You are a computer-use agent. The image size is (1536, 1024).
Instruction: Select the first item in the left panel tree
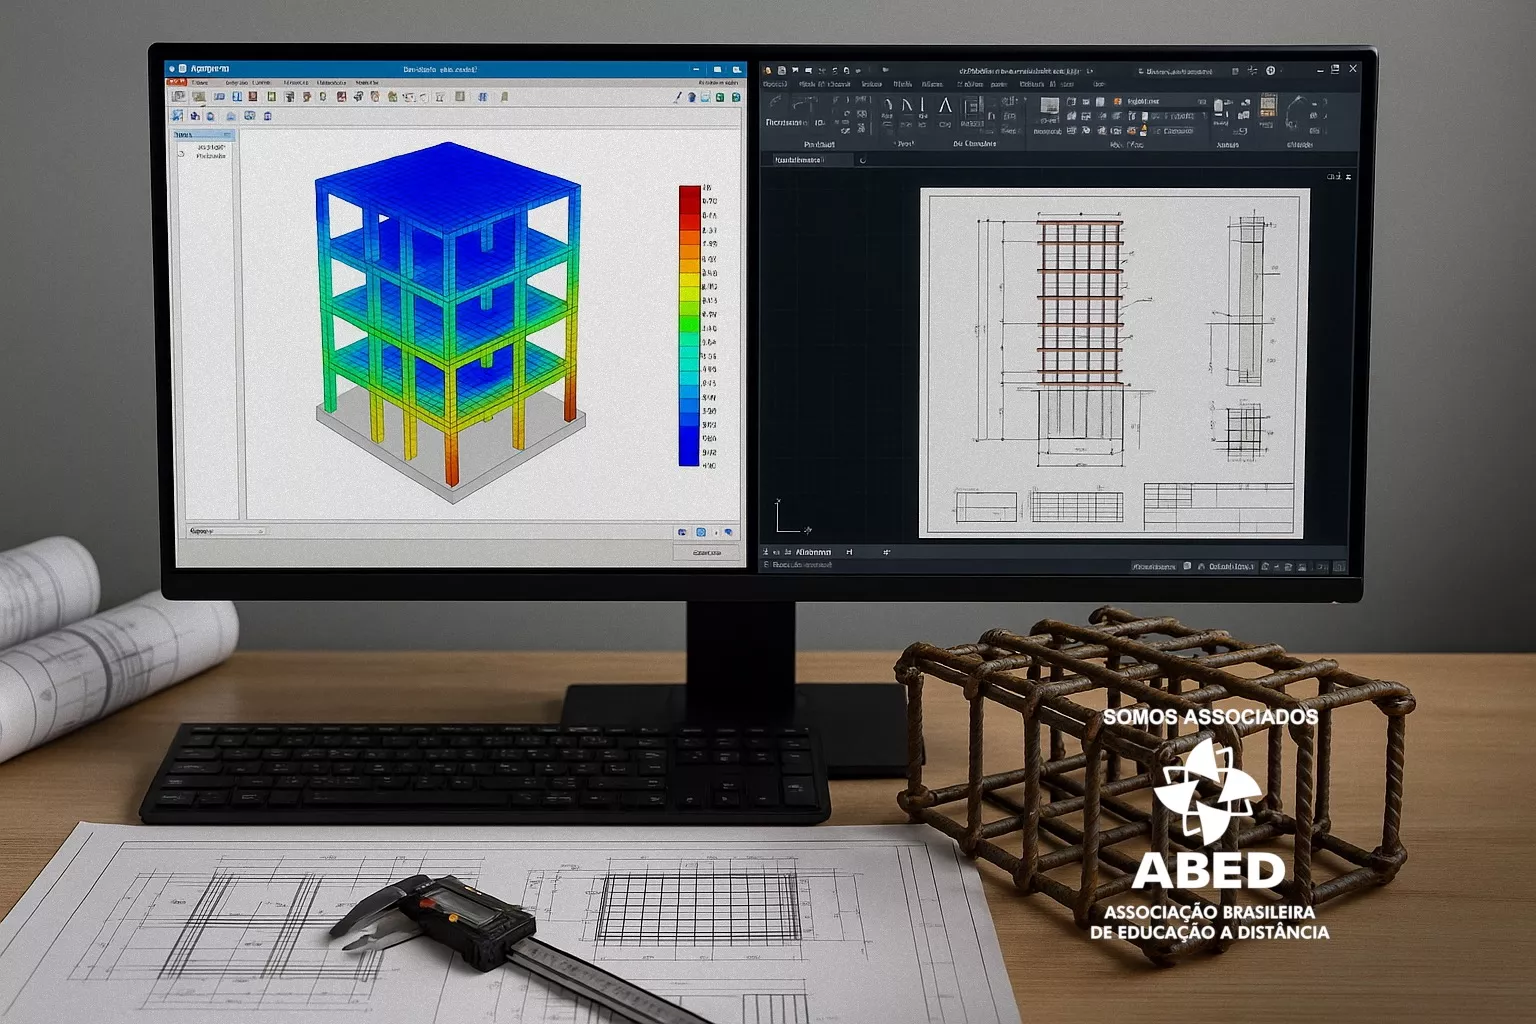tap(211, 147)
